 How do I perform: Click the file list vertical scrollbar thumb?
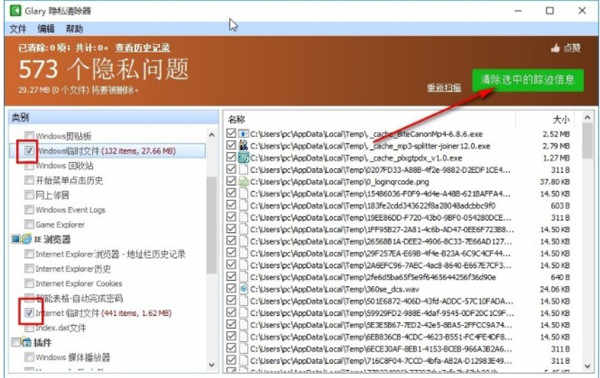pyautogui.click(x=587, y=141)
